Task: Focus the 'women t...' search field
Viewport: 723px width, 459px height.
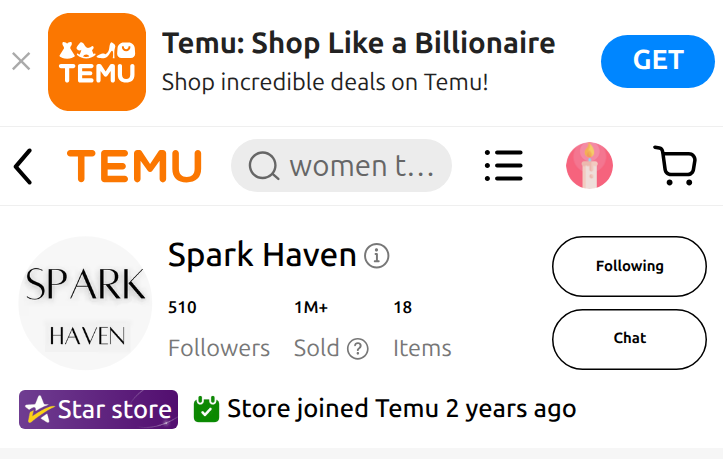Action: (341, 166)
